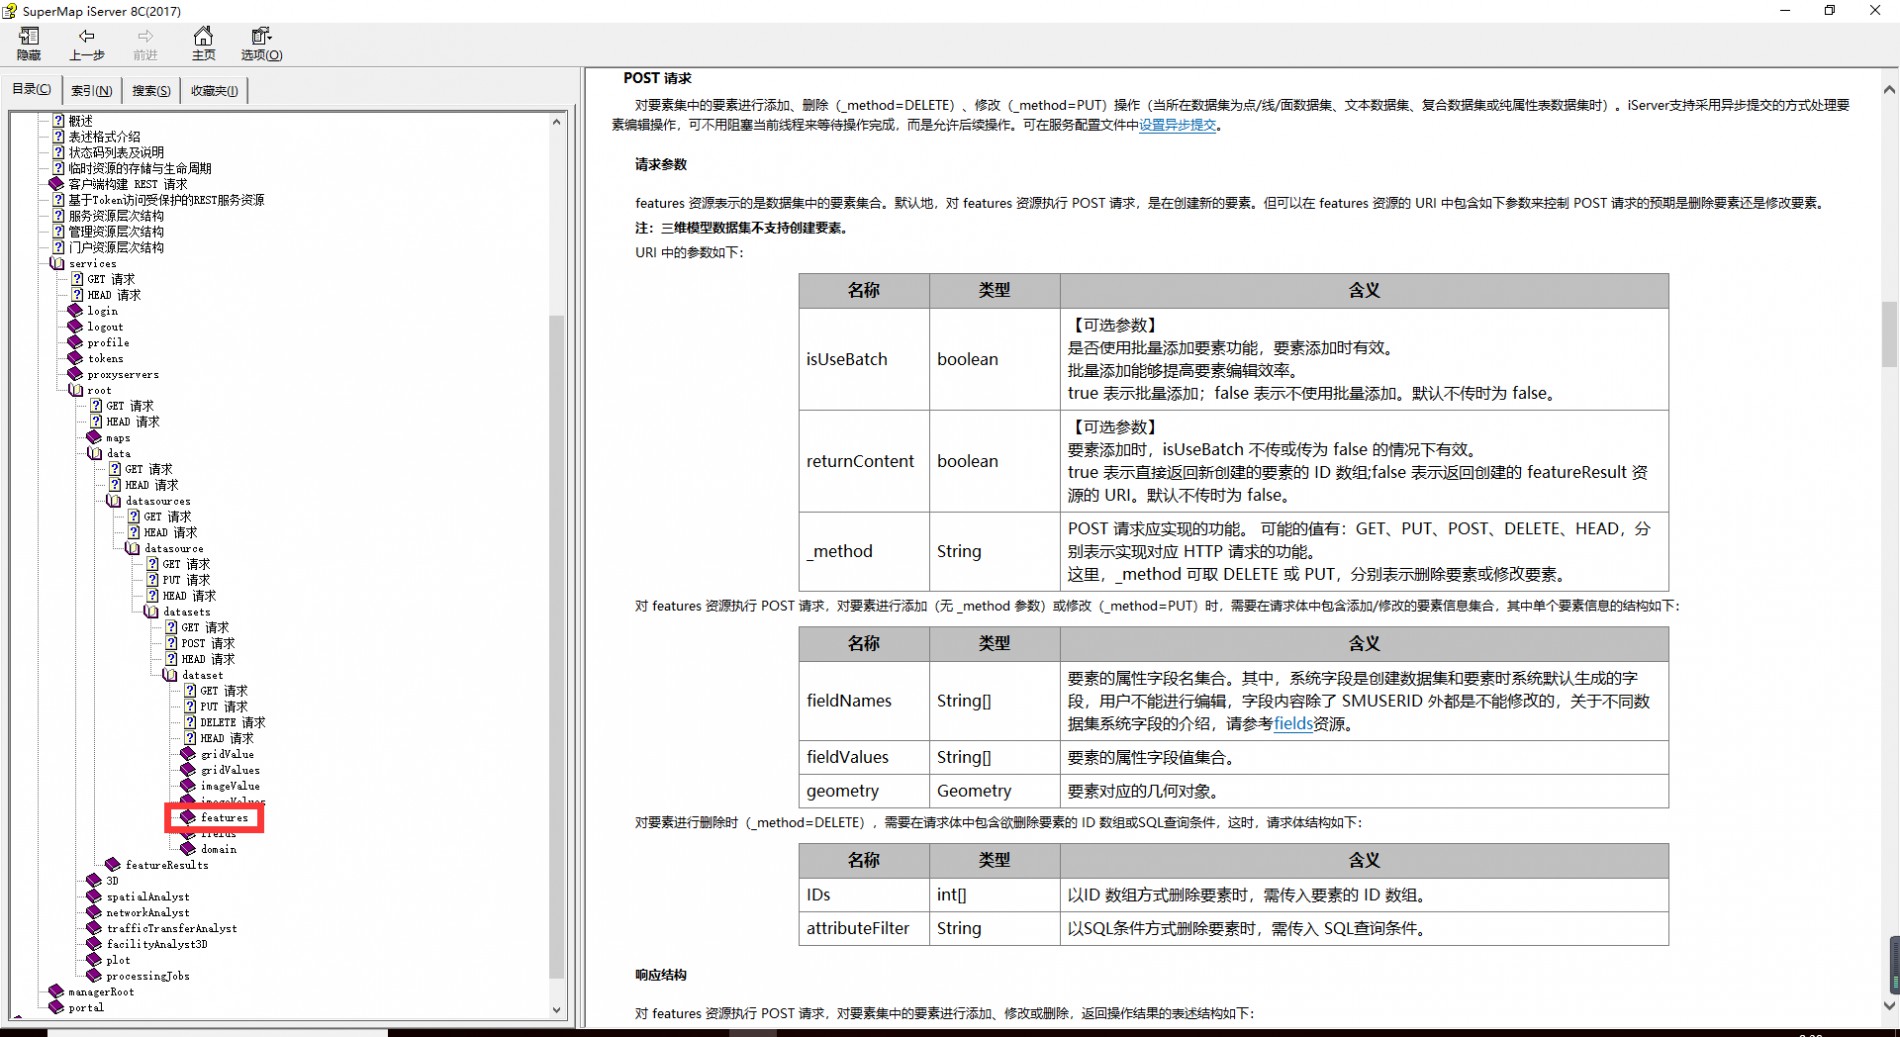
Task: Switch to the 收藏夹 tab
Action: (214, 90)
